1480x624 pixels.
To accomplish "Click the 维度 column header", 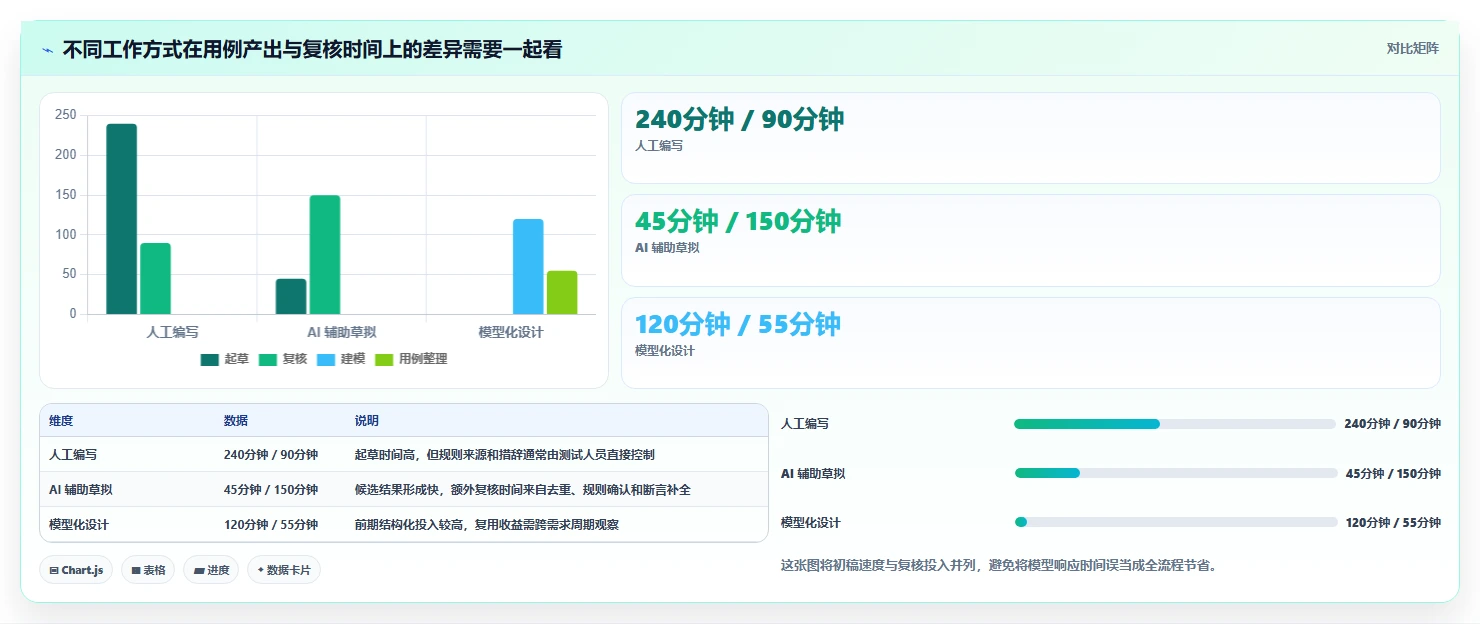I will 61,421.
